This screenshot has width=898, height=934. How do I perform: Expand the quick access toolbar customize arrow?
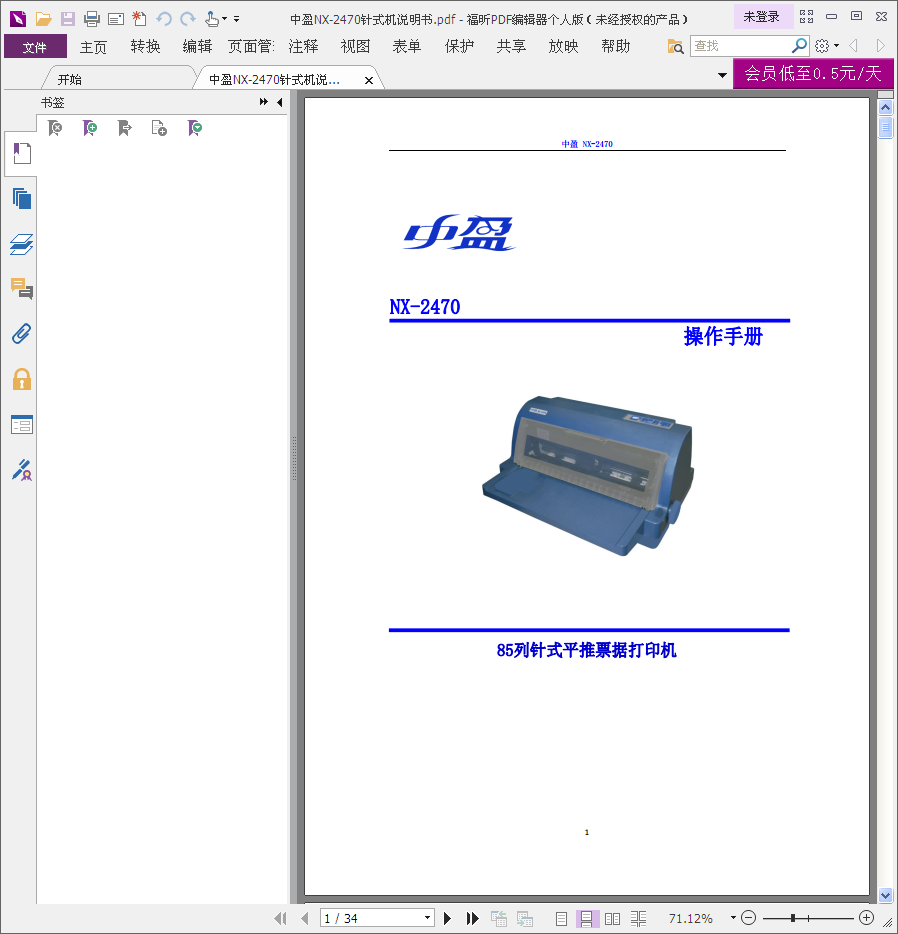[x=236, y=19]
